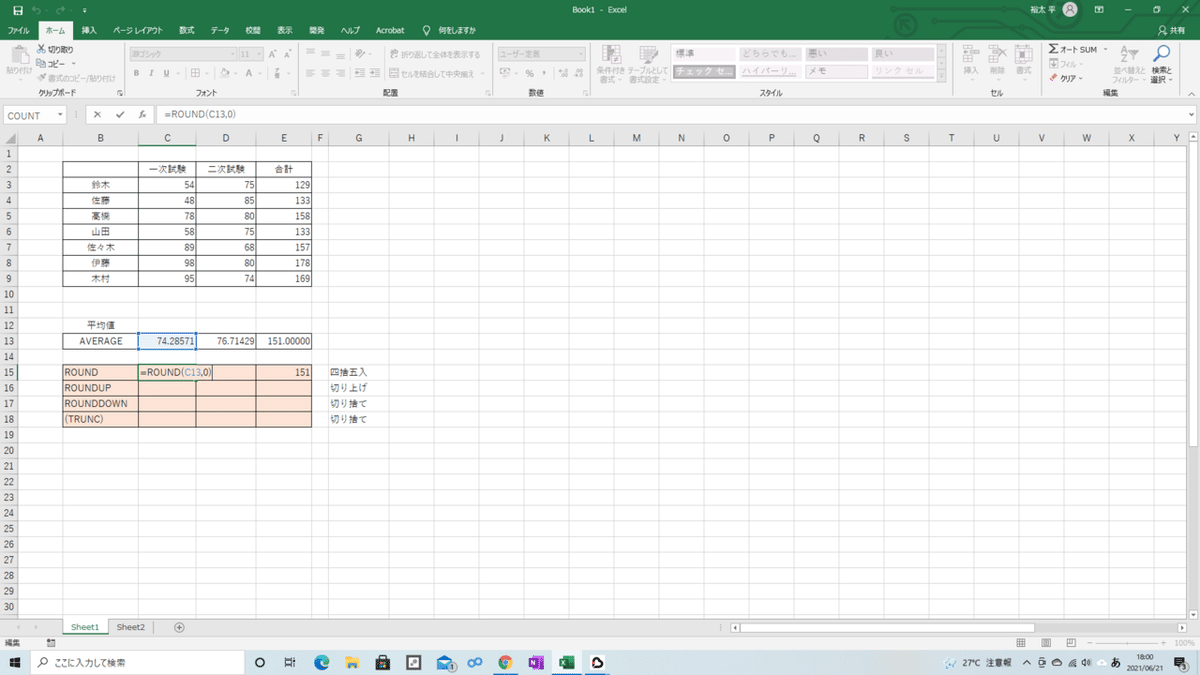Switch to Insert (挿入) ribbon tab

tap(89, 30)
